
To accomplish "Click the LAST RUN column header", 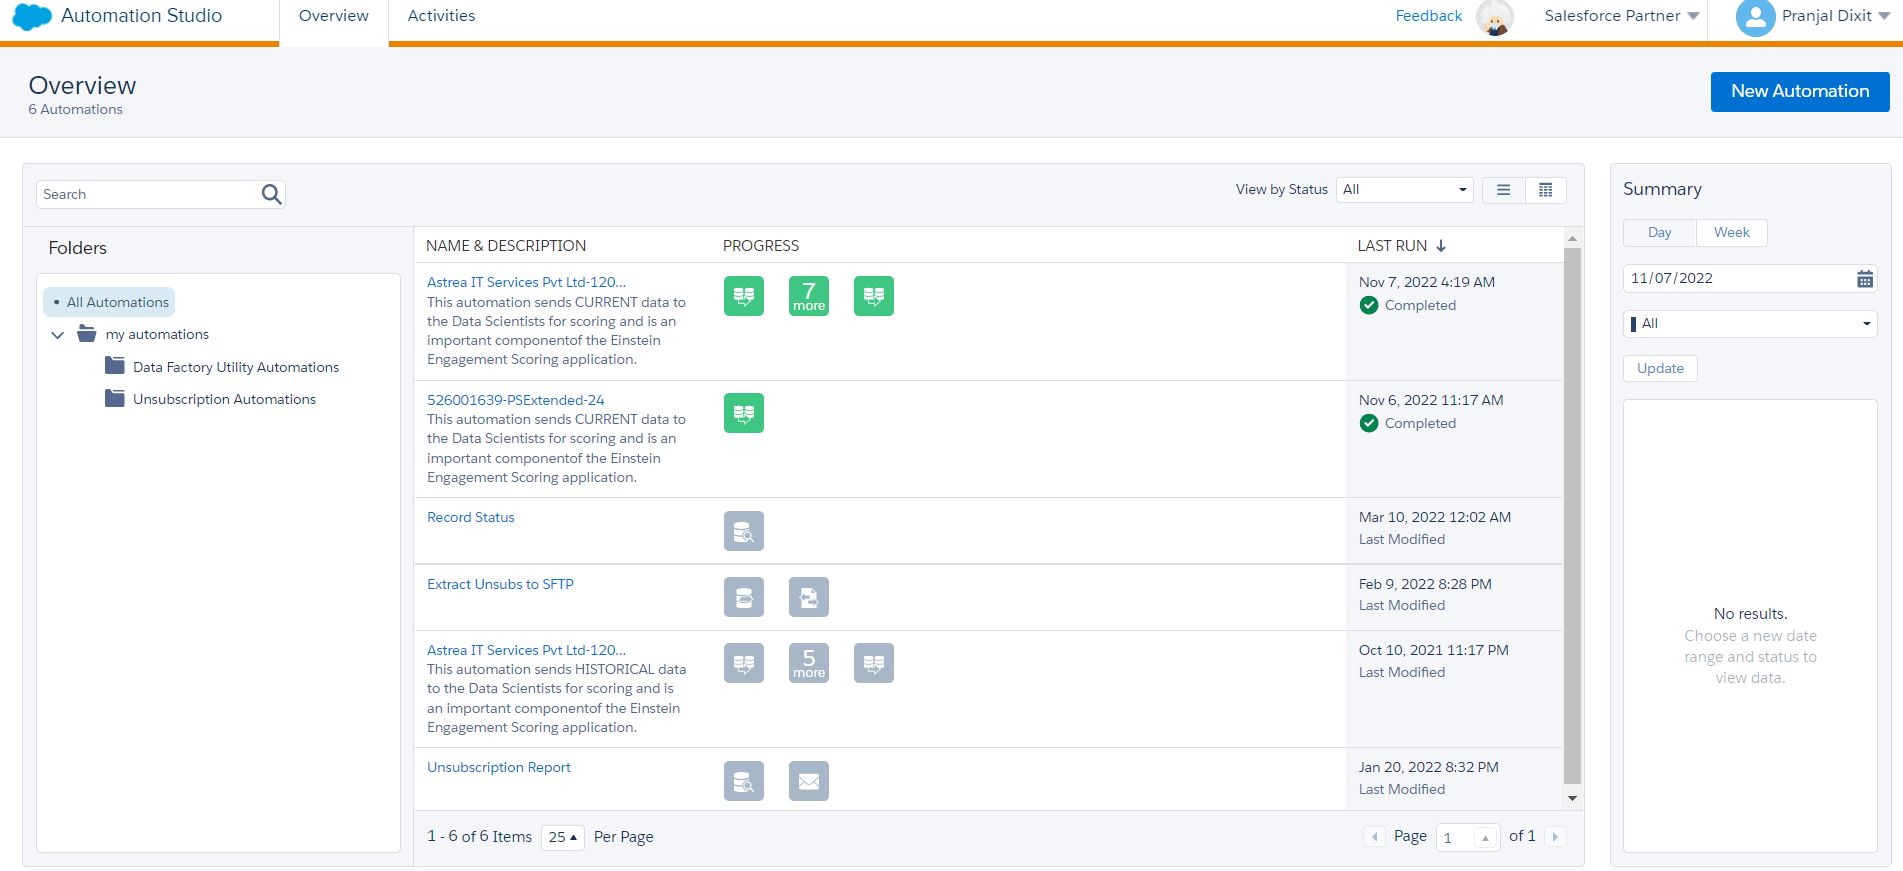I will (x=1391, y=246).
